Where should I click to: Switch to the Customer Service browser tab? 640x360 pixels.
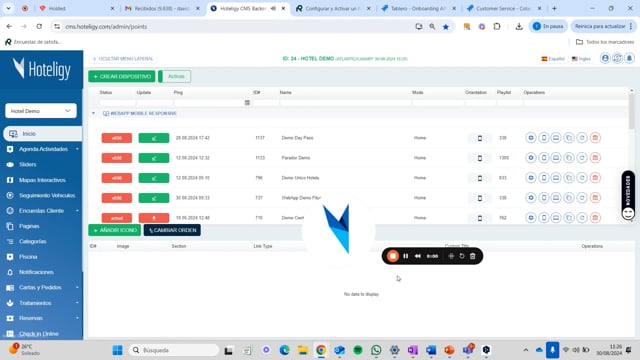click(504, 8)
